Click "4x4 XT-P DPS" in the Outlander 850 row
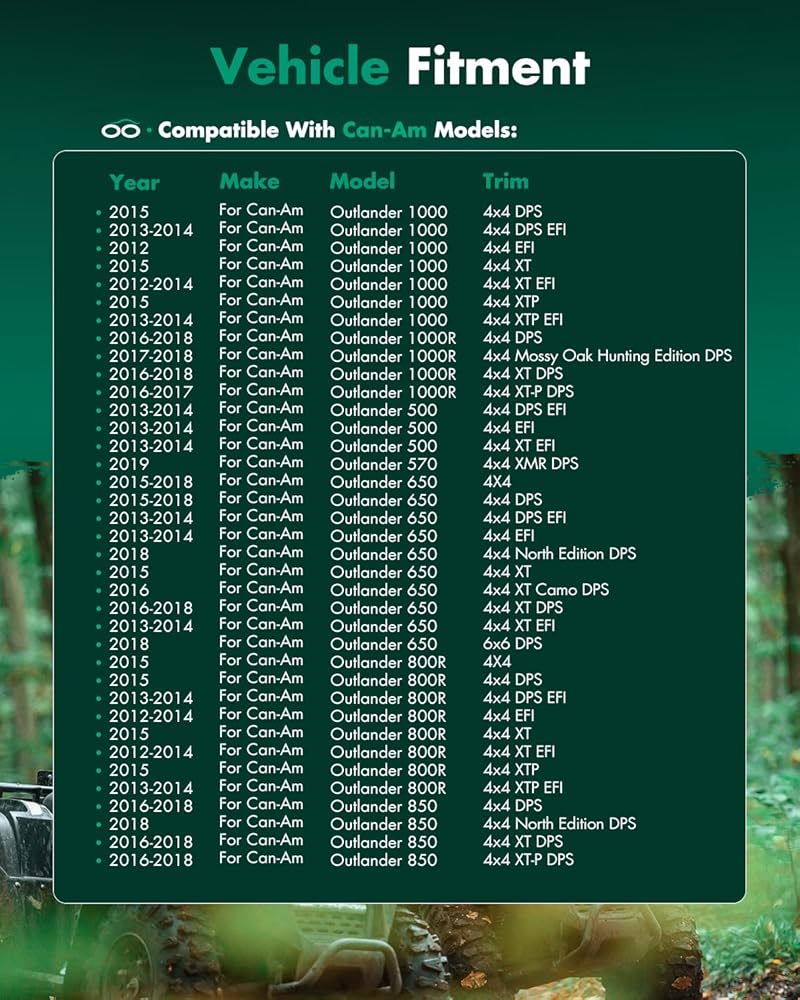Image resolution: width=800 pixels, height=1000 pixels. (x=528, y=860)
